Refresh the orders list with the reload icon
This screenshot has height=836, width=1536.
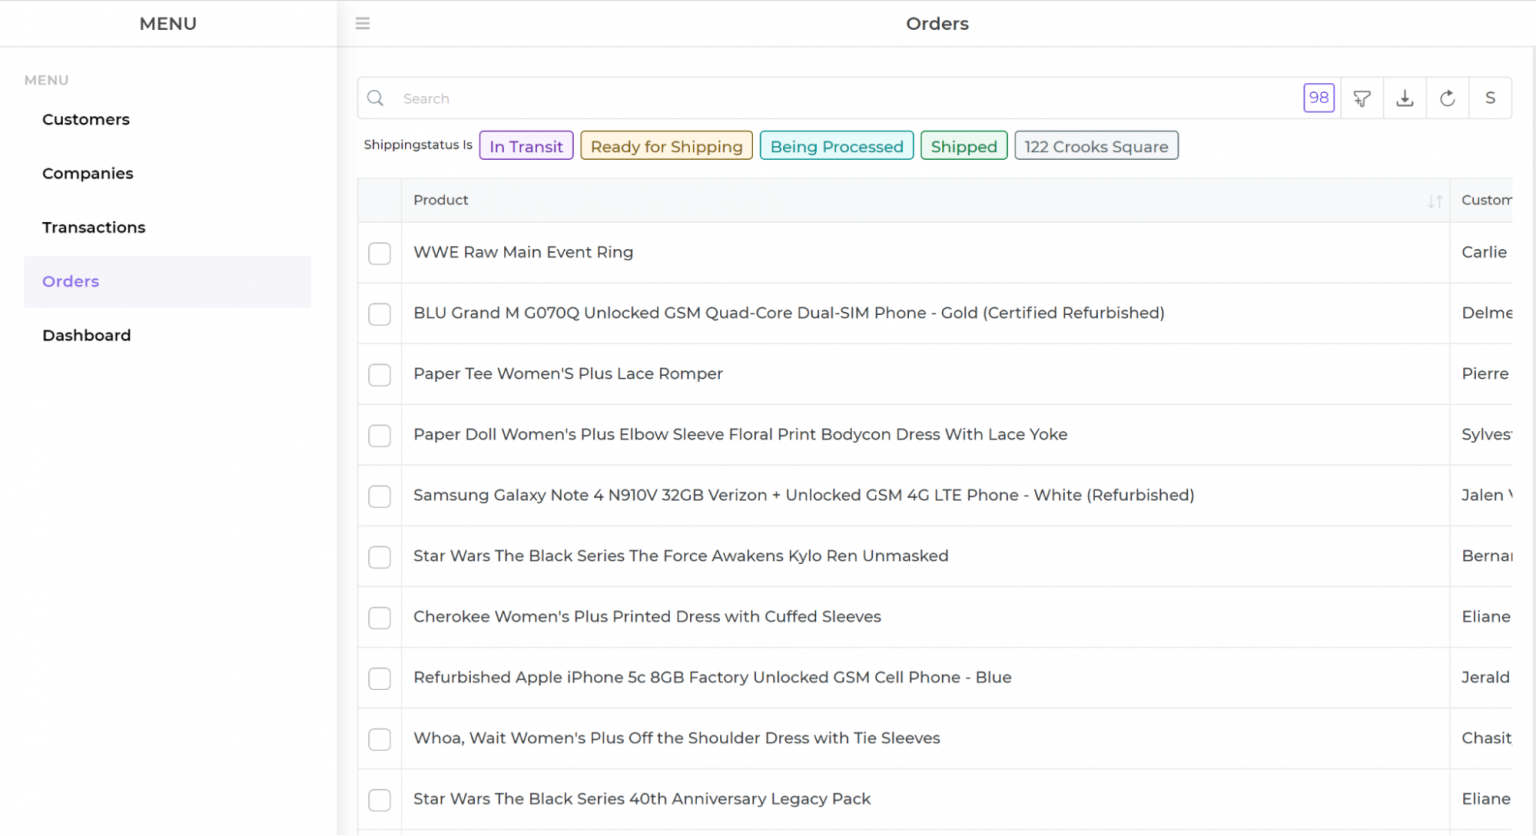1448,97
